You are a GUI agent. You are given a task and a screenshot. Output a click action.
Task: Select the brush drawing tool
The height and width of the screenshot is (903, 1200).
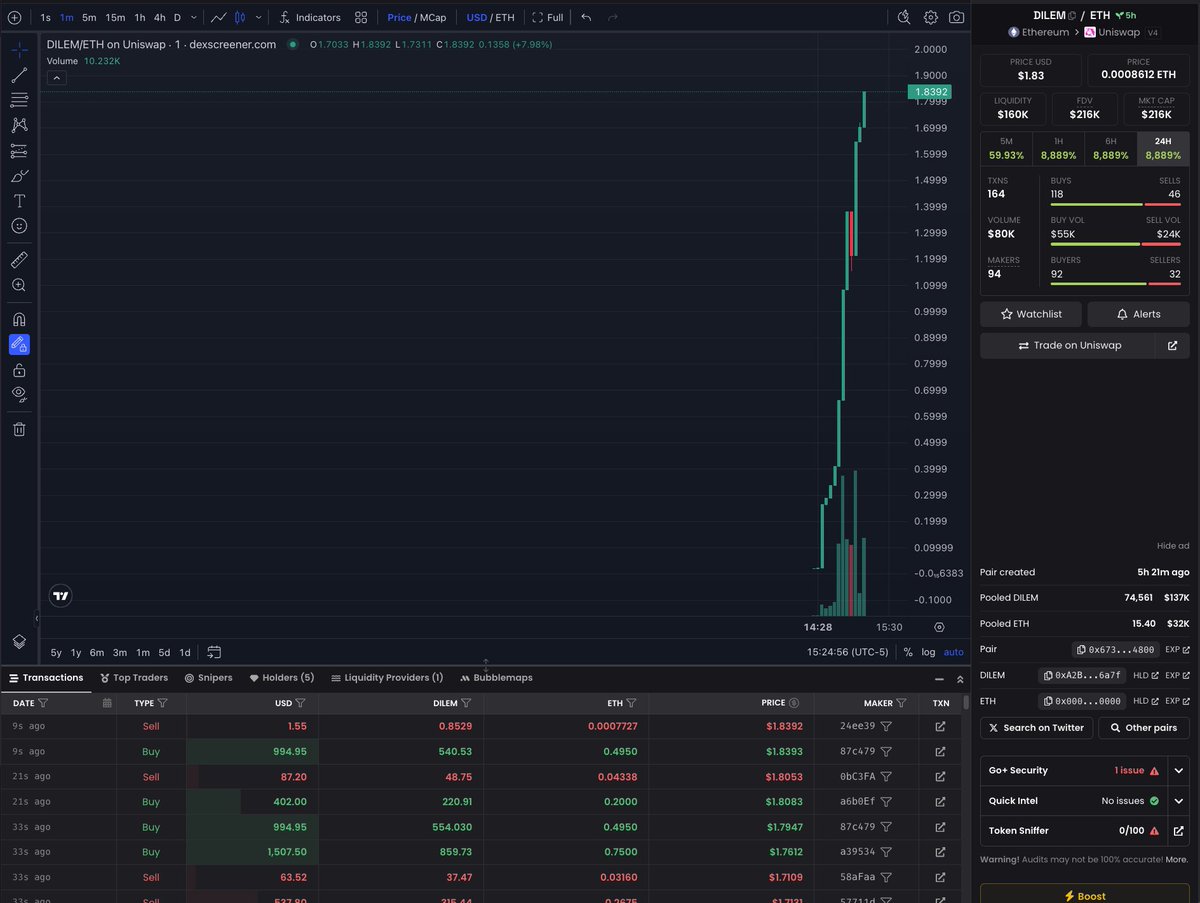(19, 176)
